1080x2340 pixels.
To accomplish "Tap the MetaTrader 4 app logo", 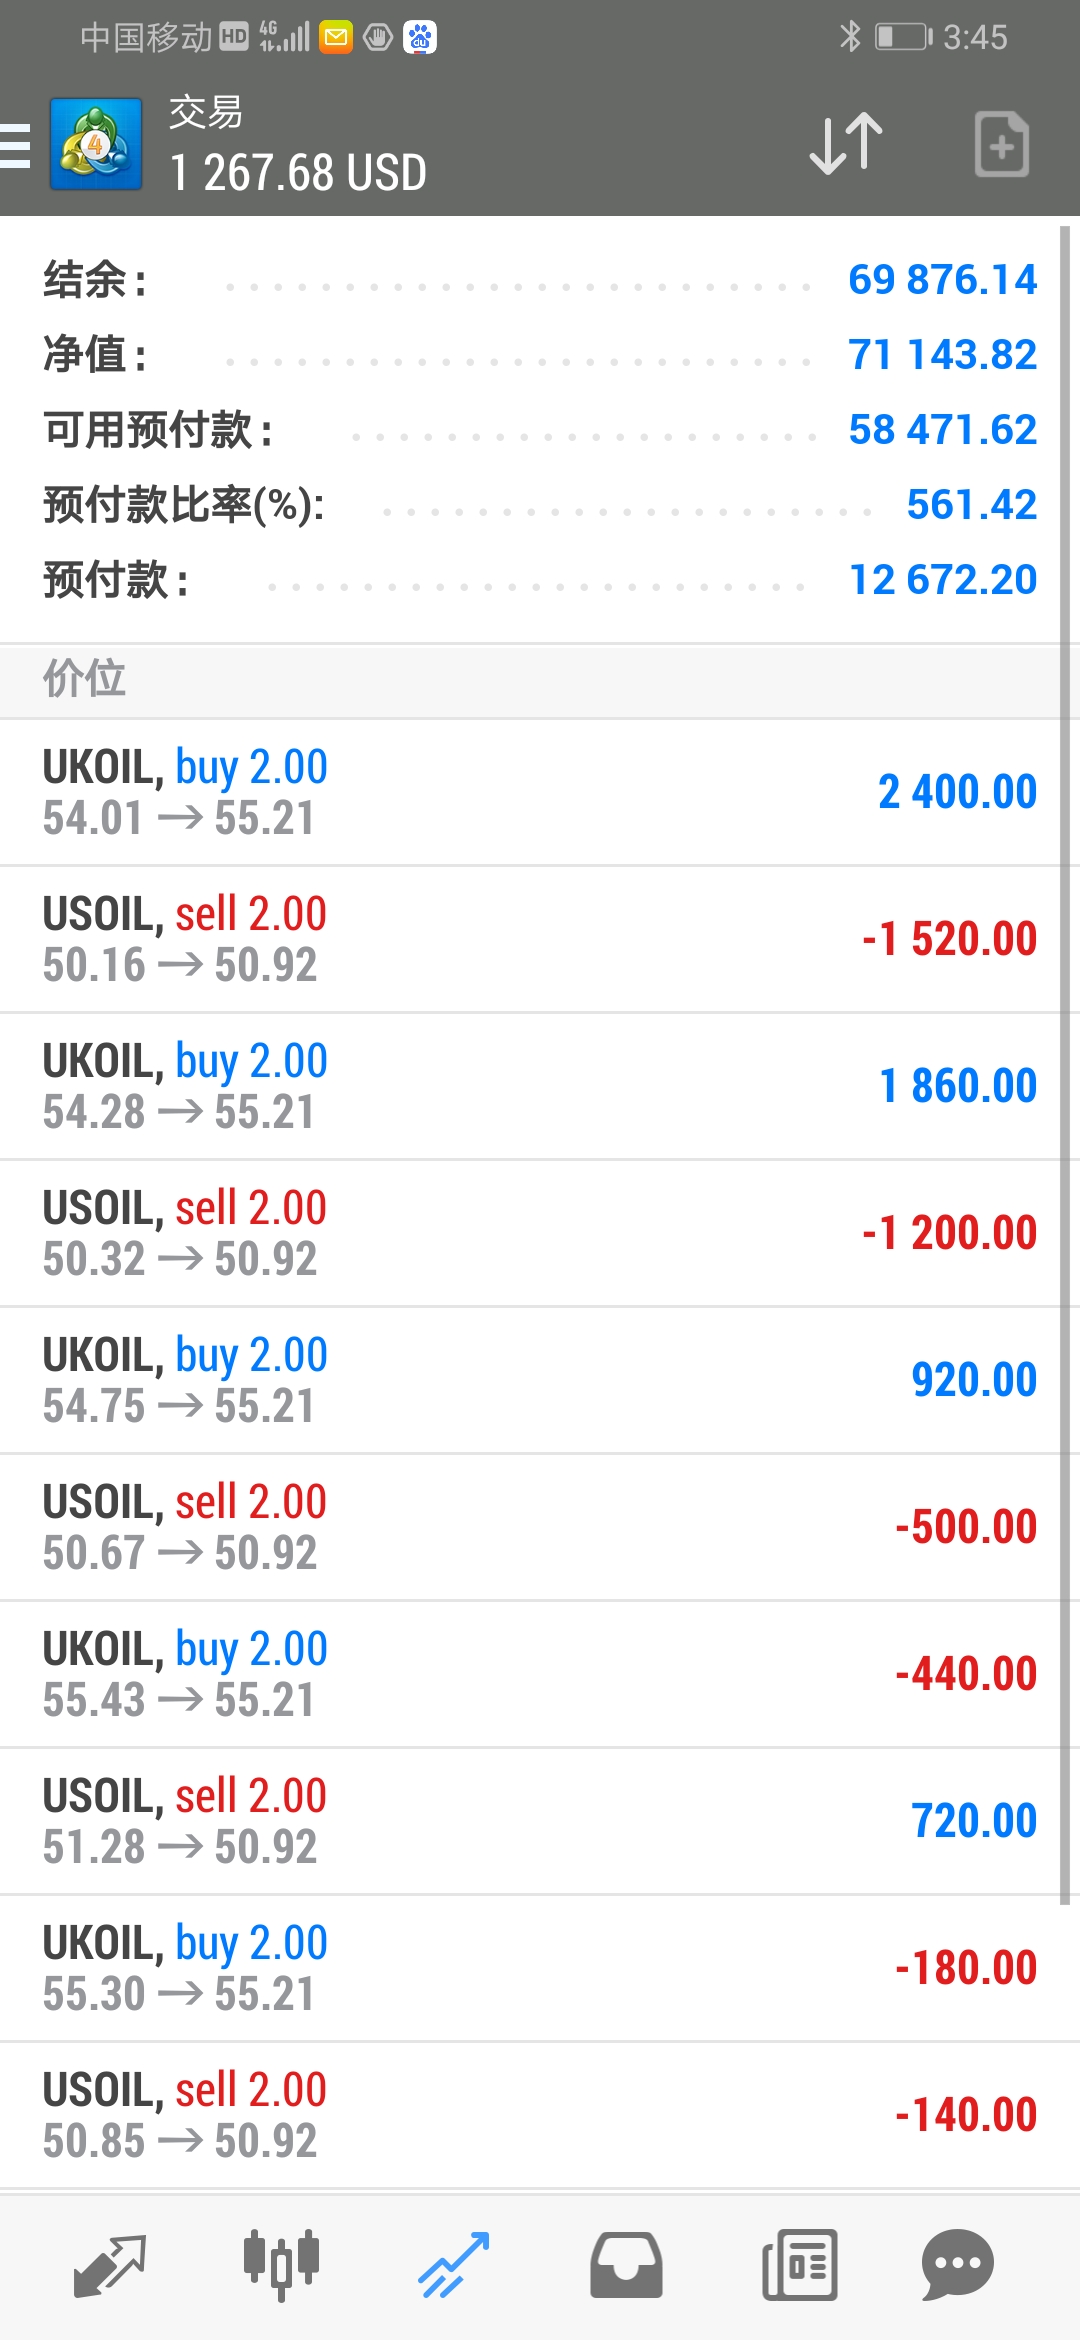I will pyautogui.click(x=96, y=144).
